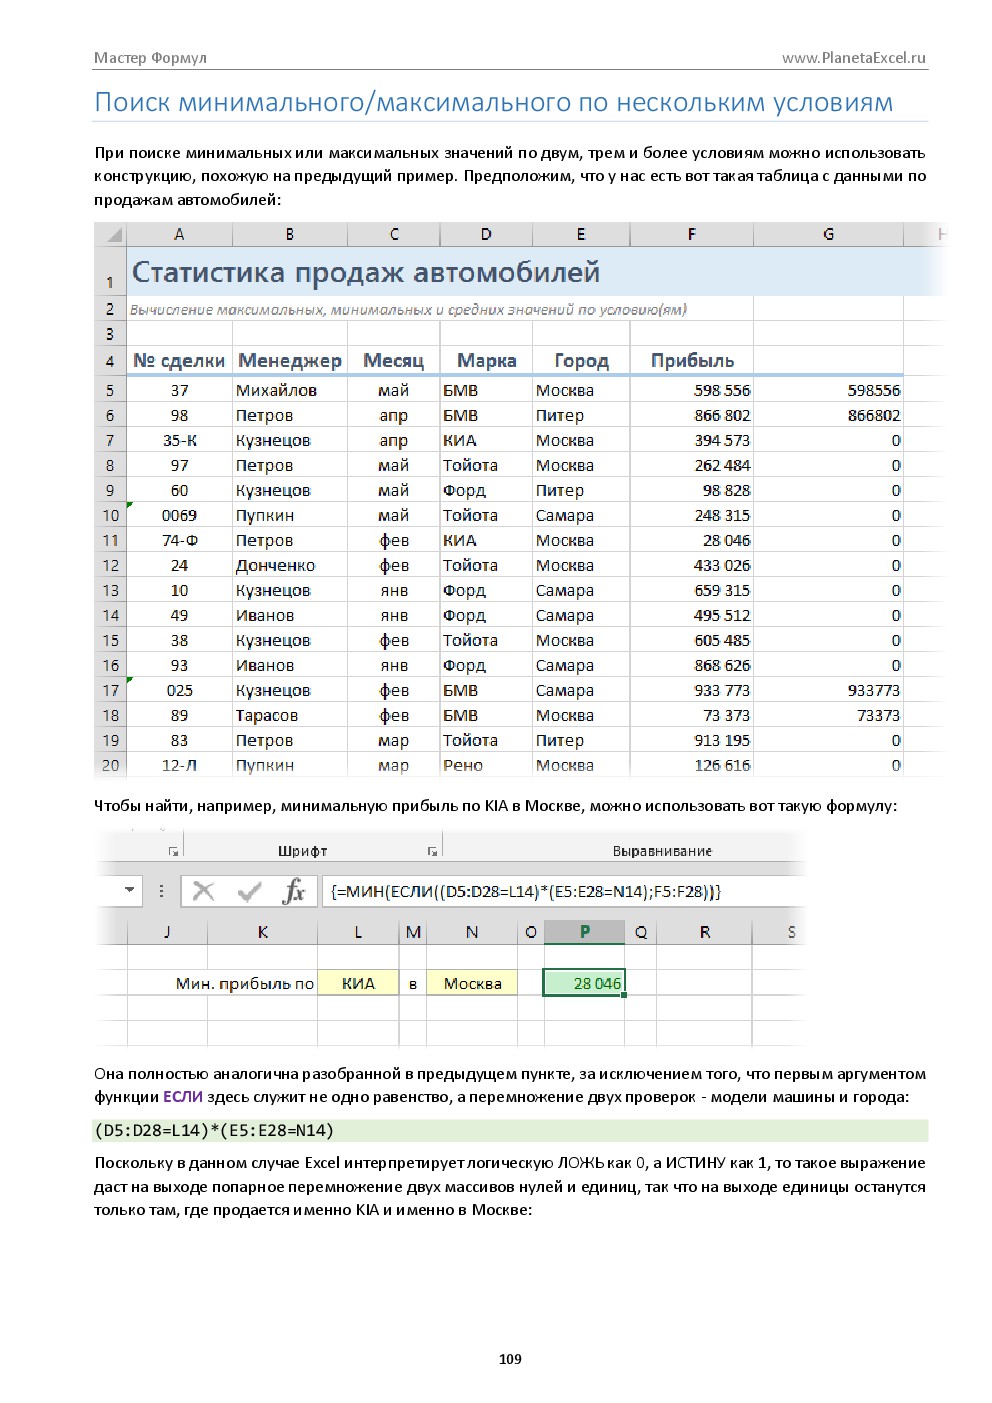
Task: Select the cell showing 28 046
Action: 585,983
